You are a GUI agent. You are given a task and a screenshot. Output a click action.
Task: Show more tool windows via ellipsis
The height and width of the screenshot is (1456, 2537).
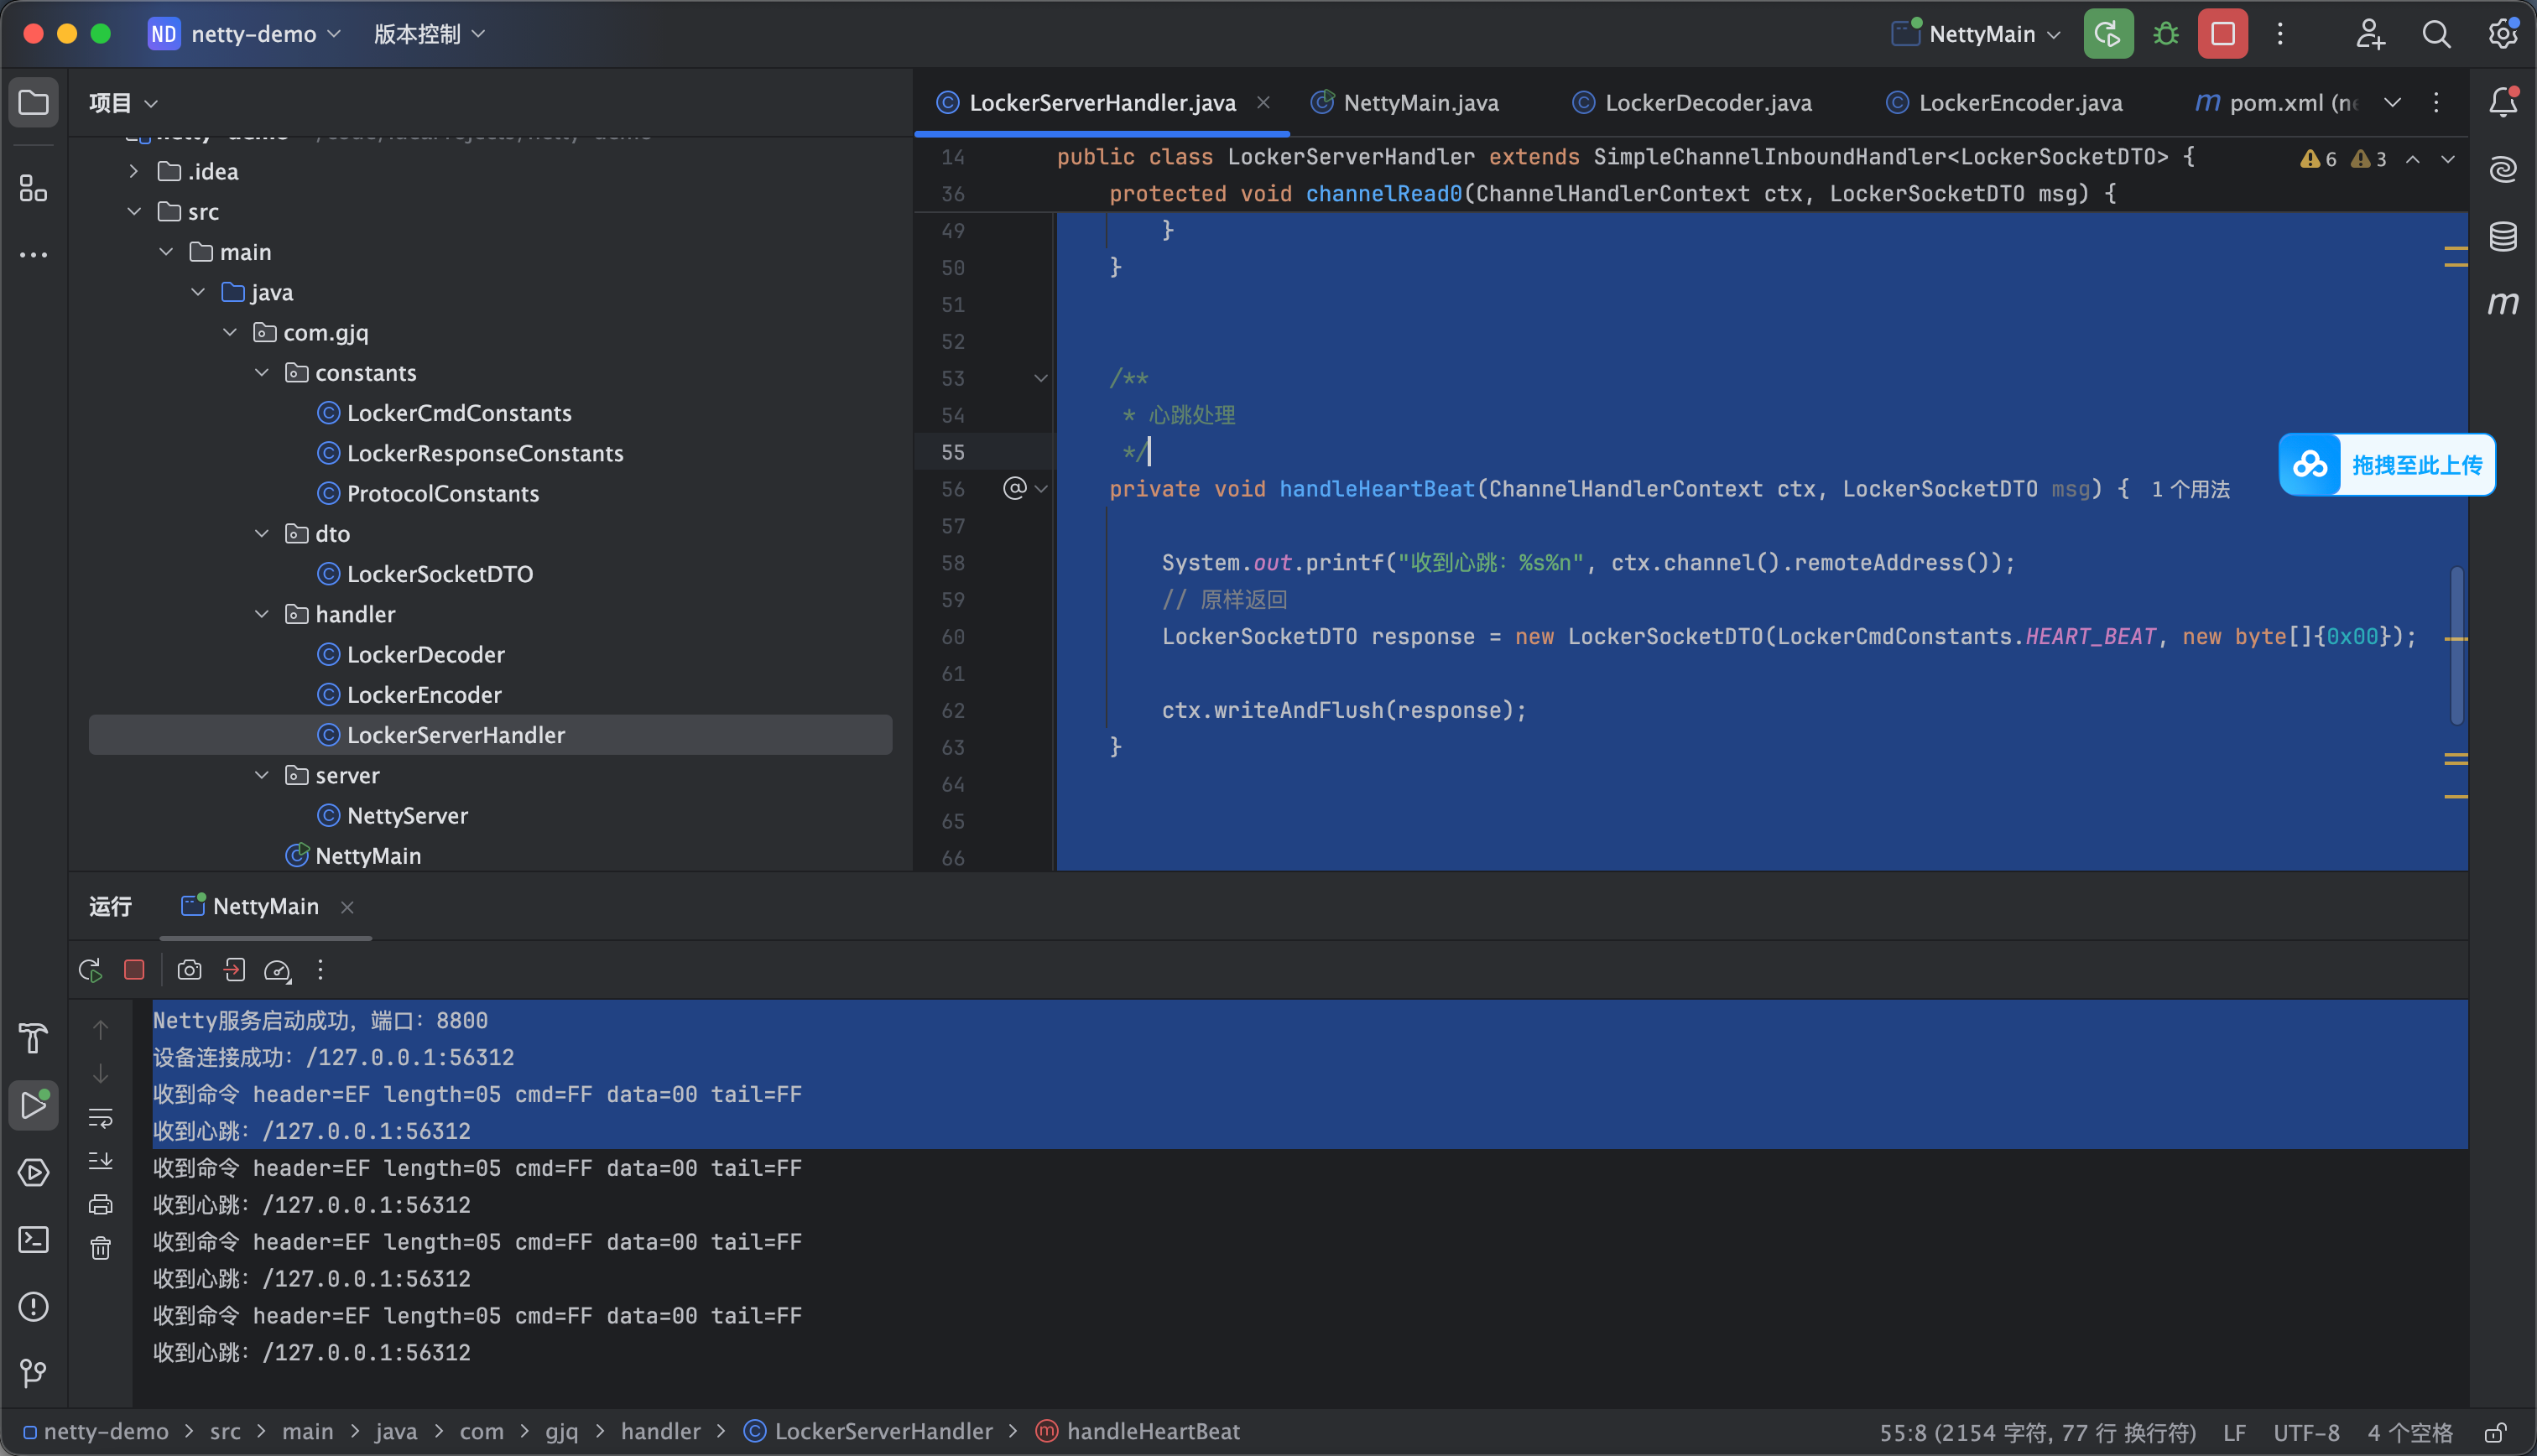pyautogui.click(x=33, y=255)
